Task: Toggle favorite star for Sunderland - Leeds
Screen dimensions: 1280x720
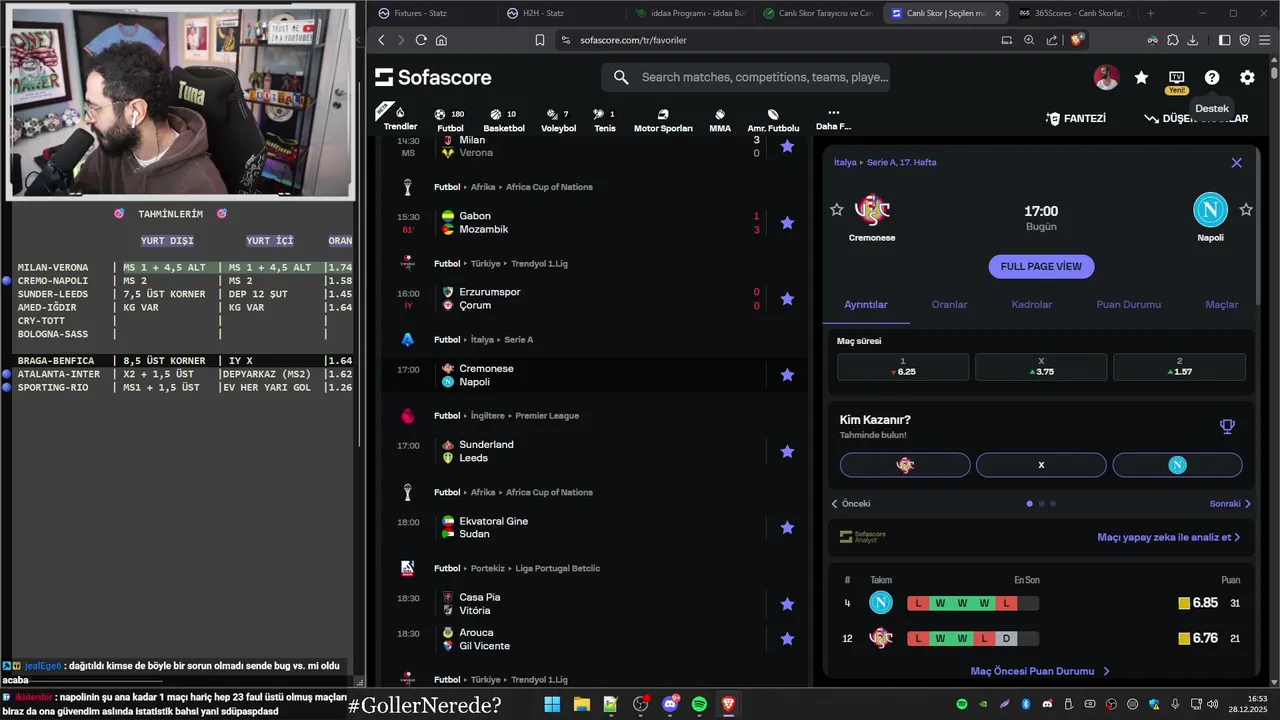Action: point(787,452)
